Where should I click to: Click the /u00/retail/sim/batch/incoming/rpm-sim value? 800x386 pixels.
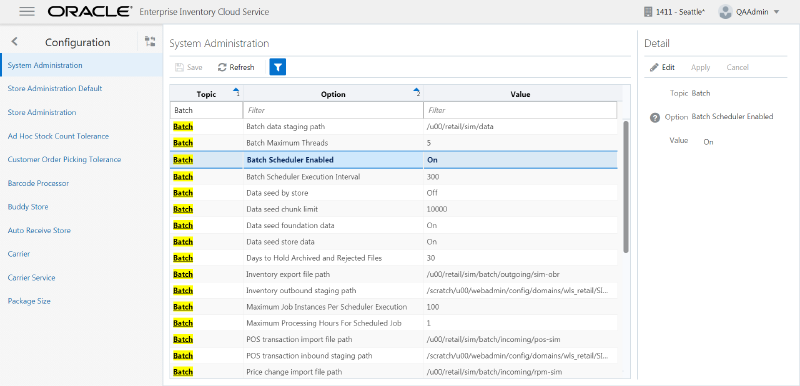click(494, 372)
